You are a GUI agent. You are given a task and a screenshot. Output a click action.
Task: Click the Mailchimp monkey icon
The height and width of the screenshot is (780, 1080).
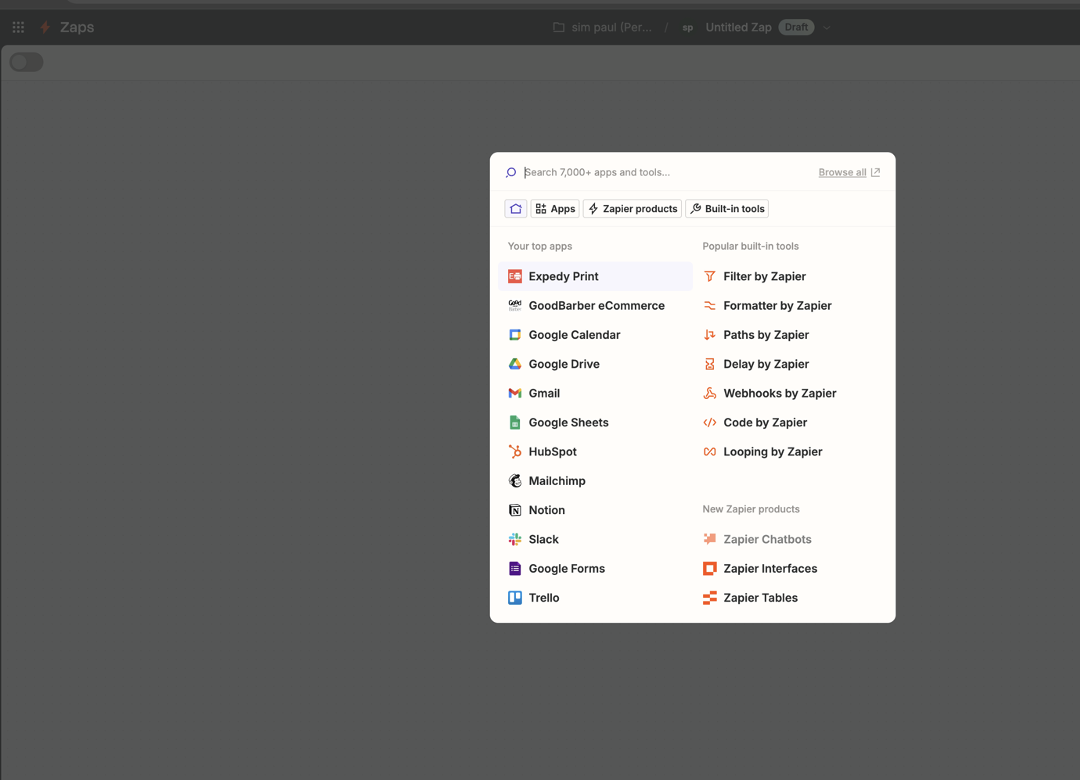pyautogui.click(x=515, y=481)
